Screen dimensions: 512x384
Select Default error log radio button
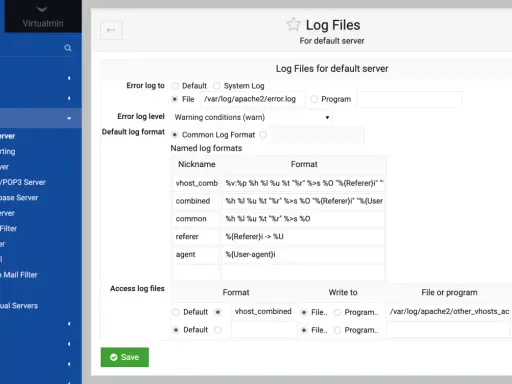click(175, 86)
